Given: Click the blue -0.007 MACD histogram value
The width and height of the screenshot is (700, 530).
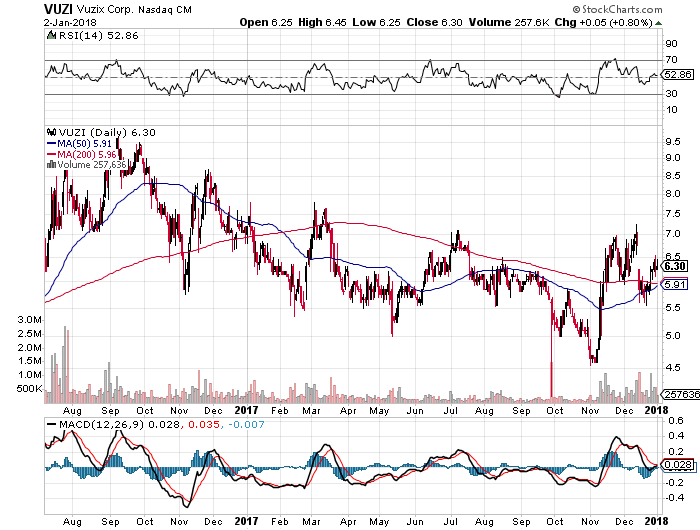Looking at the screenshot, I should [246, 424].
